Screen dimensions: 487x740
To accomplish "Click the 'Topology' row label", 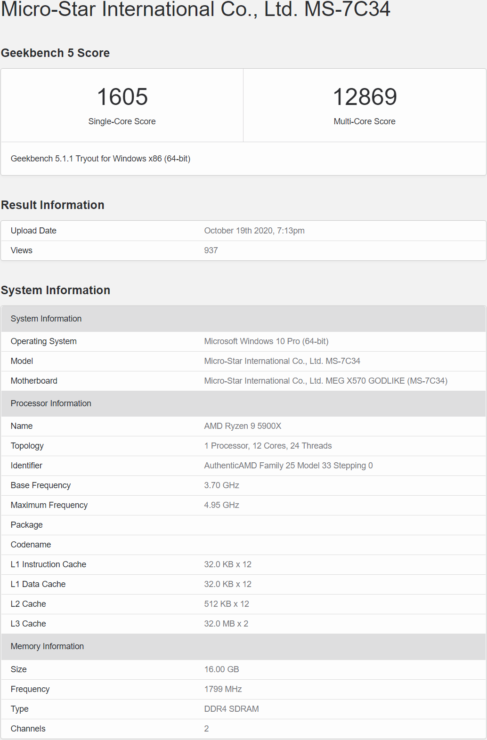I will click(x=27, y=446).
